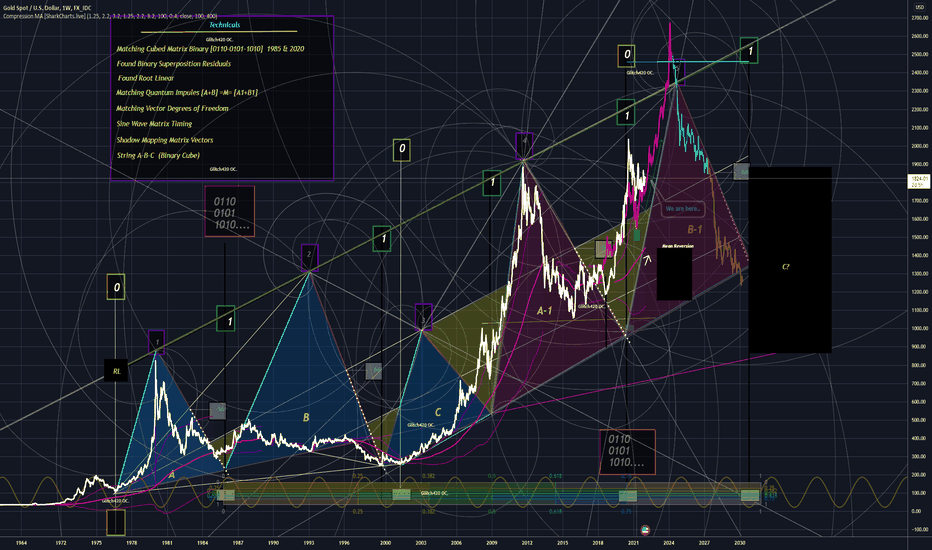Screen dimensions: 932x550
Task: Click the 2000.00 price axis label
Action: point(920,146)
